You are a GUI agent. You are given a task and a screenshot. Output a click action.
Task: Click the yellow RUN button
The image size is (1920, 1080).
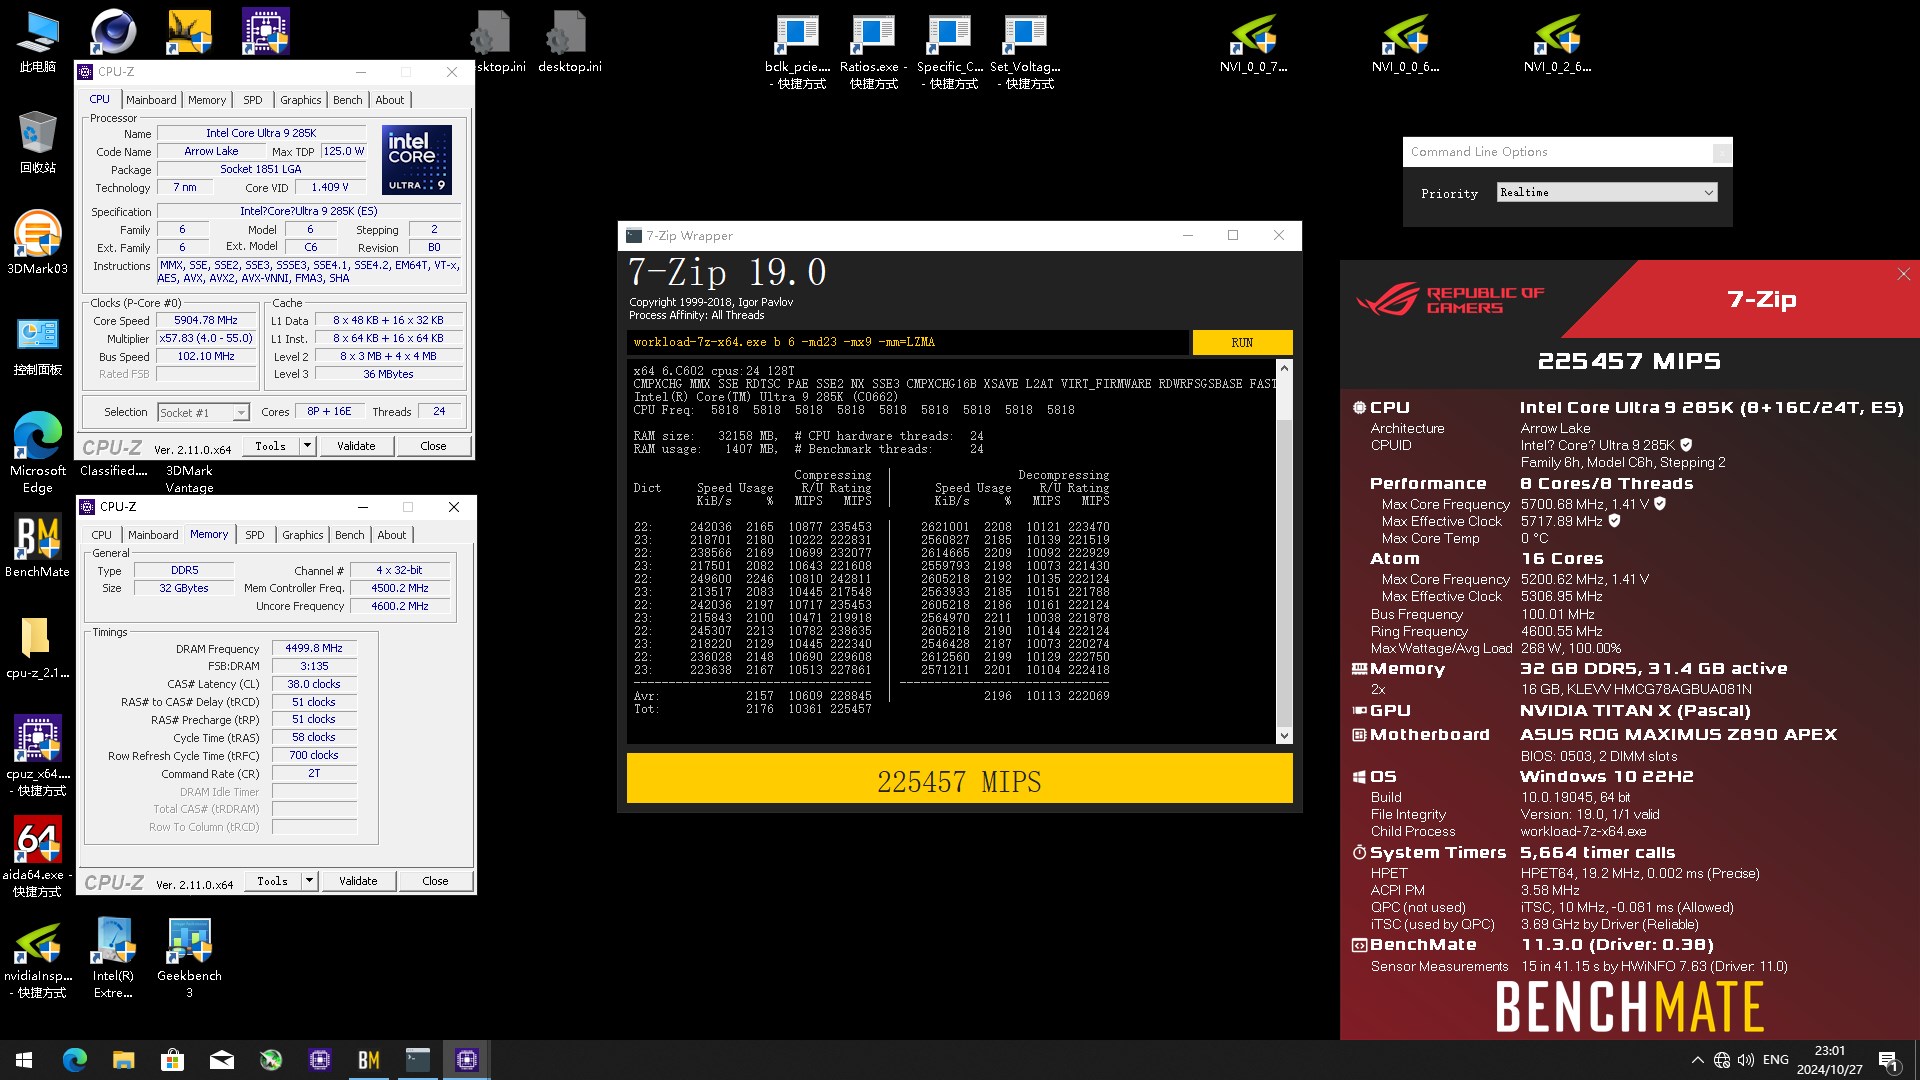pyautogui.click(x=1242, y=342)
